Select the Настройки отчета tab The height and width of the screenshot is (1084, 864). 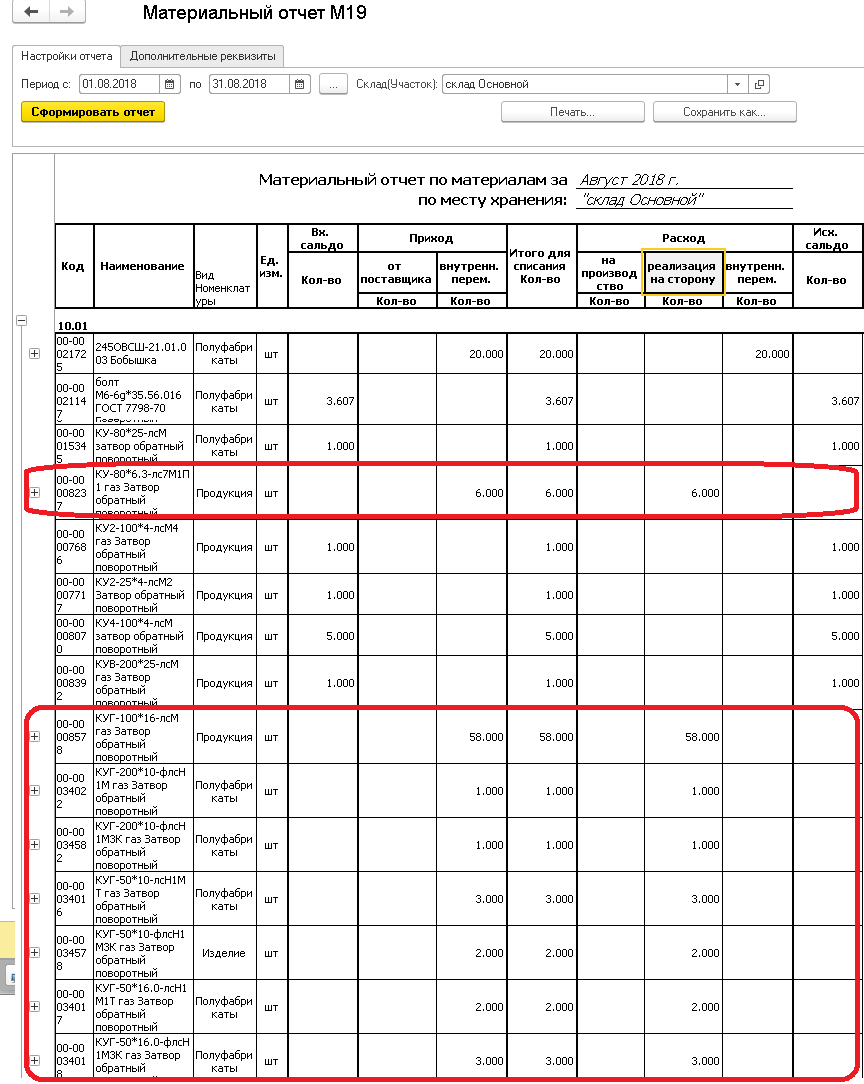[67, 56]
